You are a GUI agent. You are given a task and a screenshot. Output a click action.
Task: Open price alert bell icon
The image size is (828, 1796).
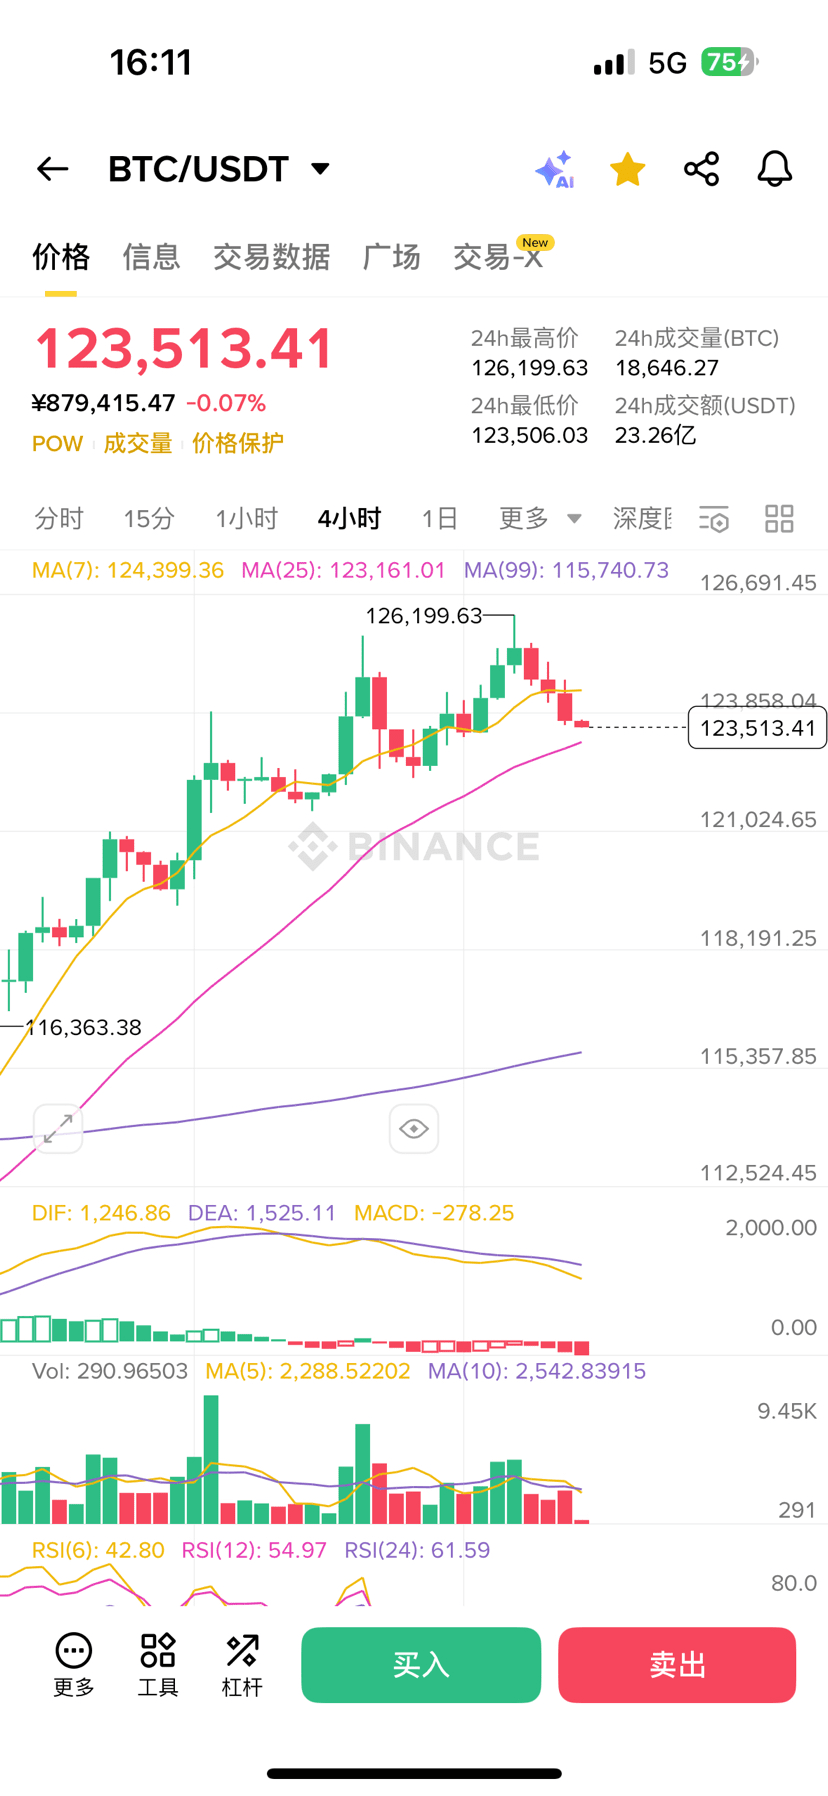click(774, 169)
